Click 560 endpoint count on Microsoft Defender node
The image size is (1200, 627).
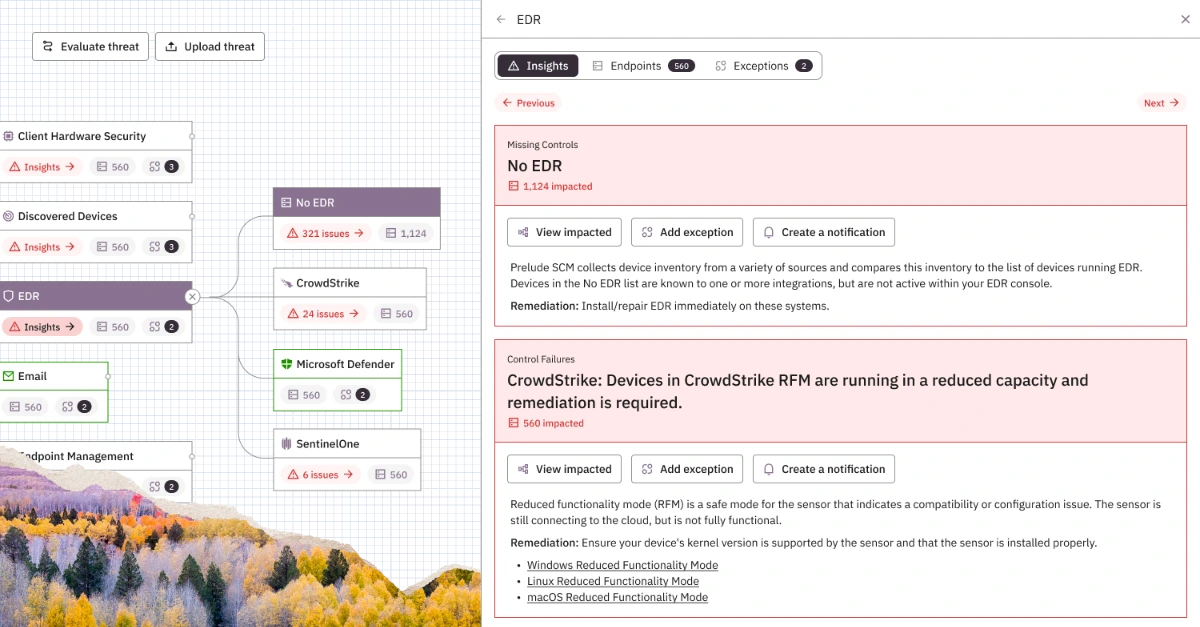(x=302, y=395)
